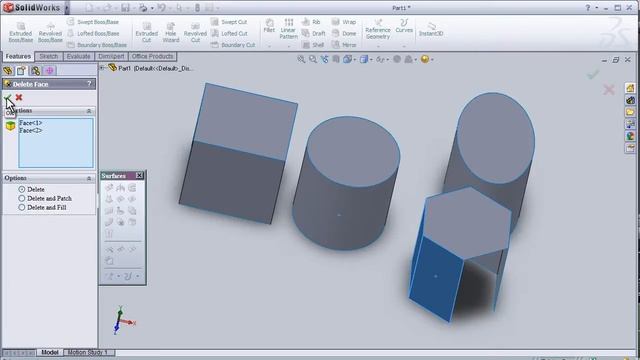
Task: Open the Model tab at bottom
Action: tap(49, 352)
